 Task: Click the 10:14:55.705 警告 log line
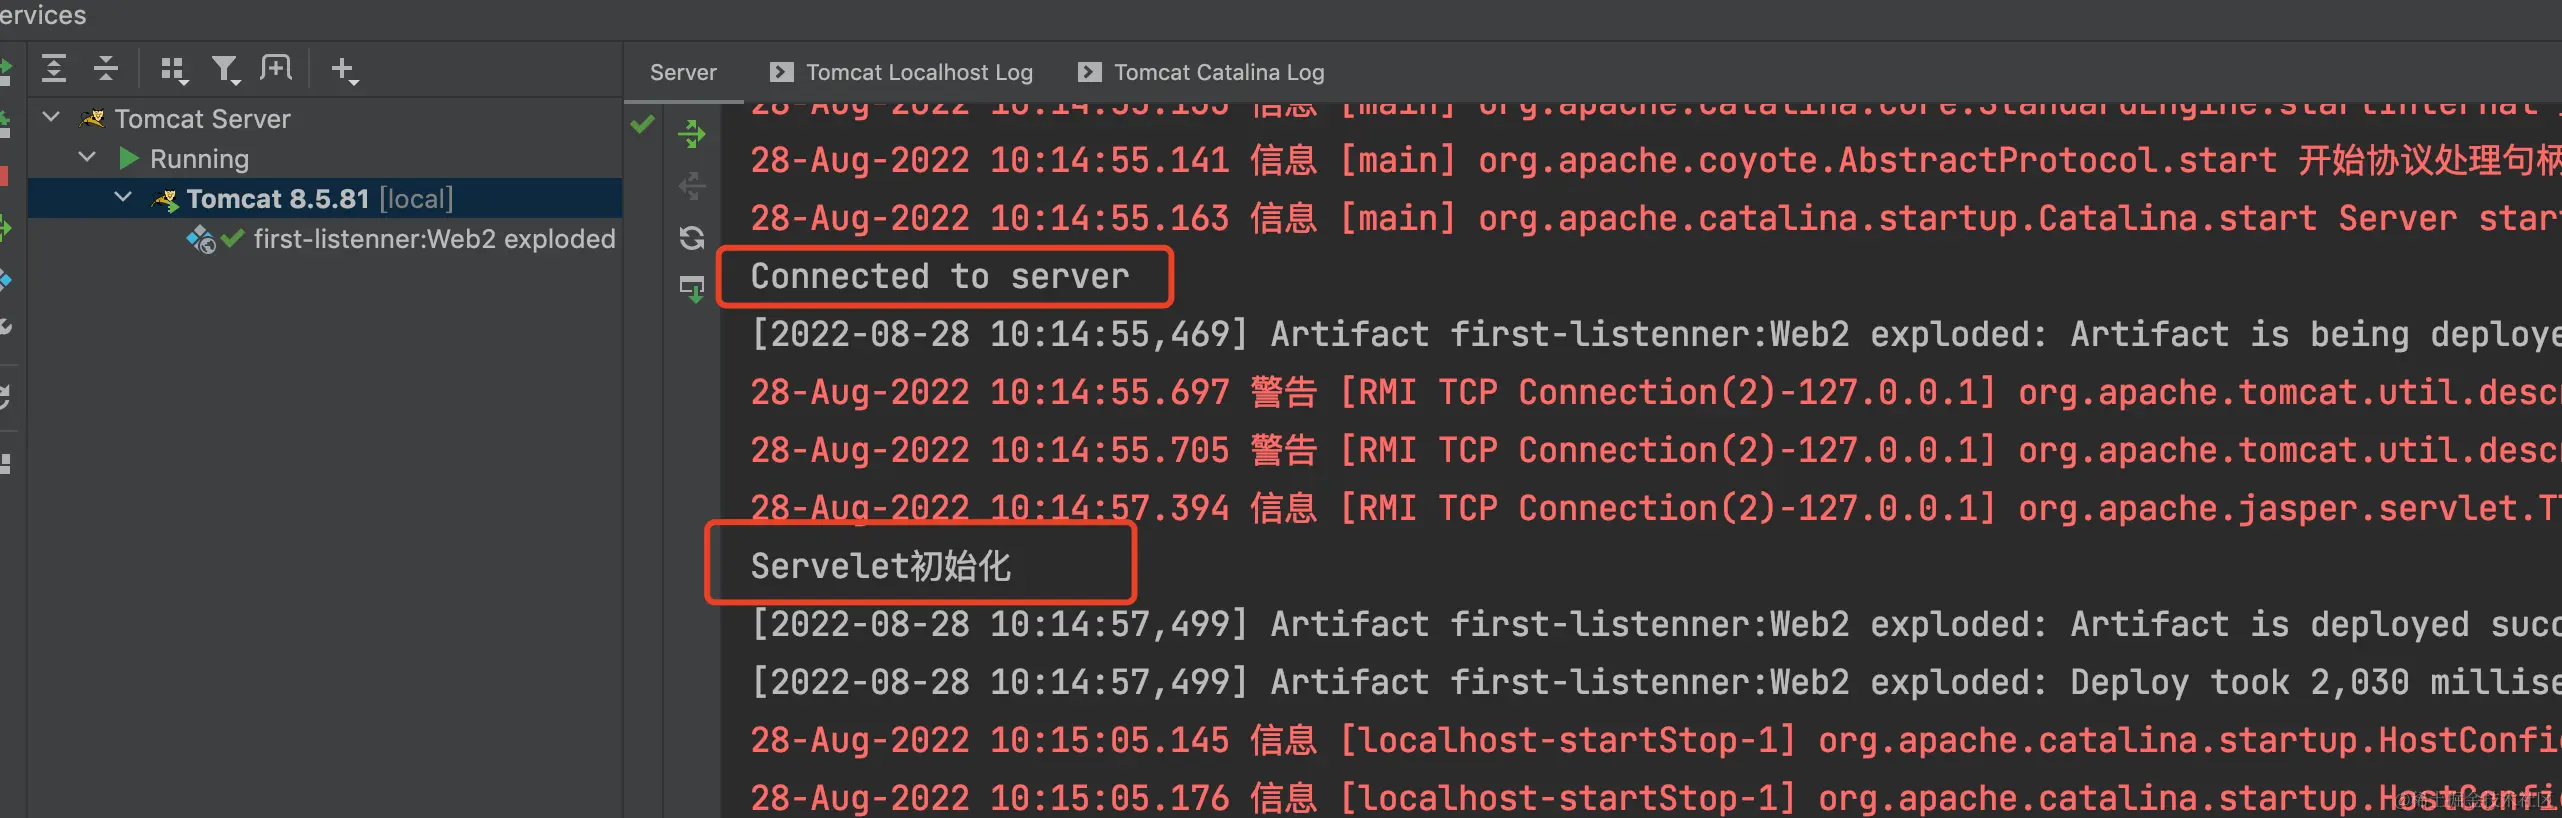coord(1656,450)
